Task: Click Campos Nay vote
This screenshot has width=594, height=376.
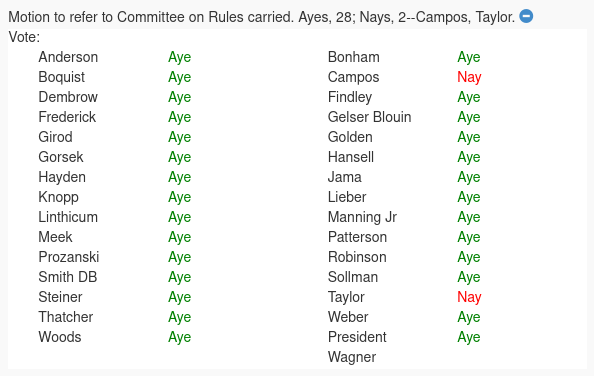Action: pyautogui.click(x=469, y=77)
